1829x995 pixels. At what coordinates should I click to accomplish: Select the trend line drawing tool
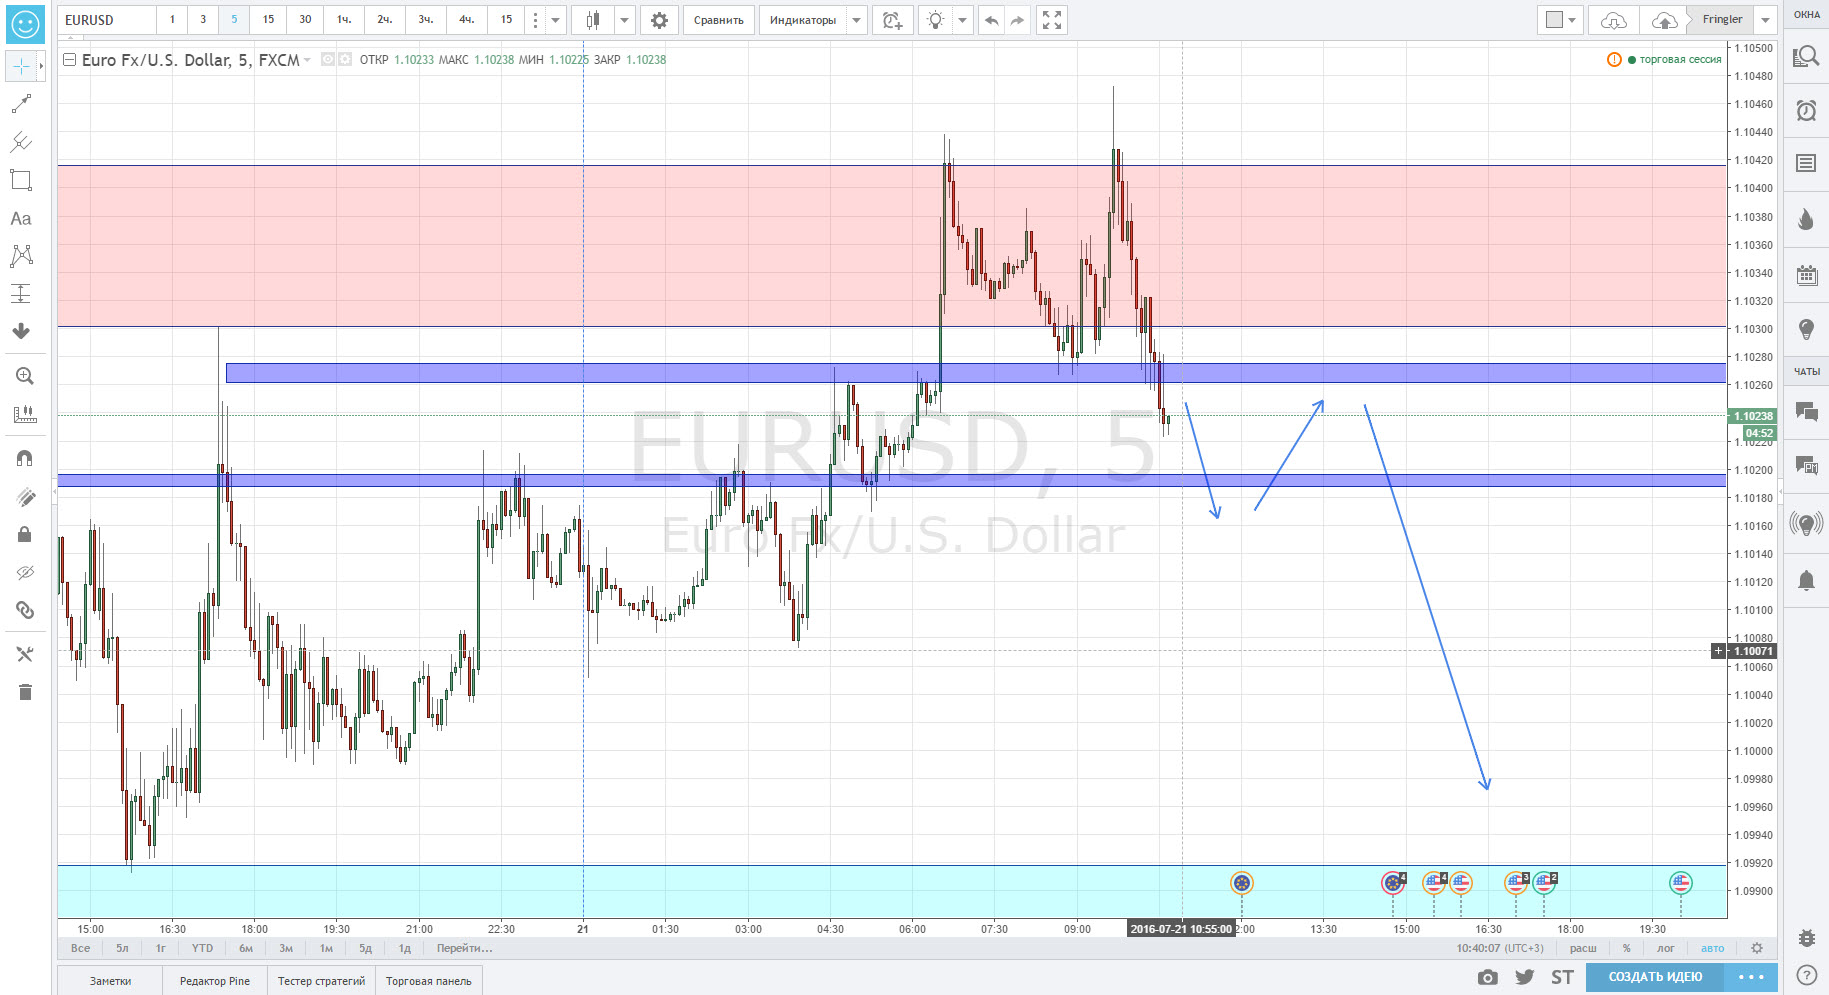click(21, 104)
